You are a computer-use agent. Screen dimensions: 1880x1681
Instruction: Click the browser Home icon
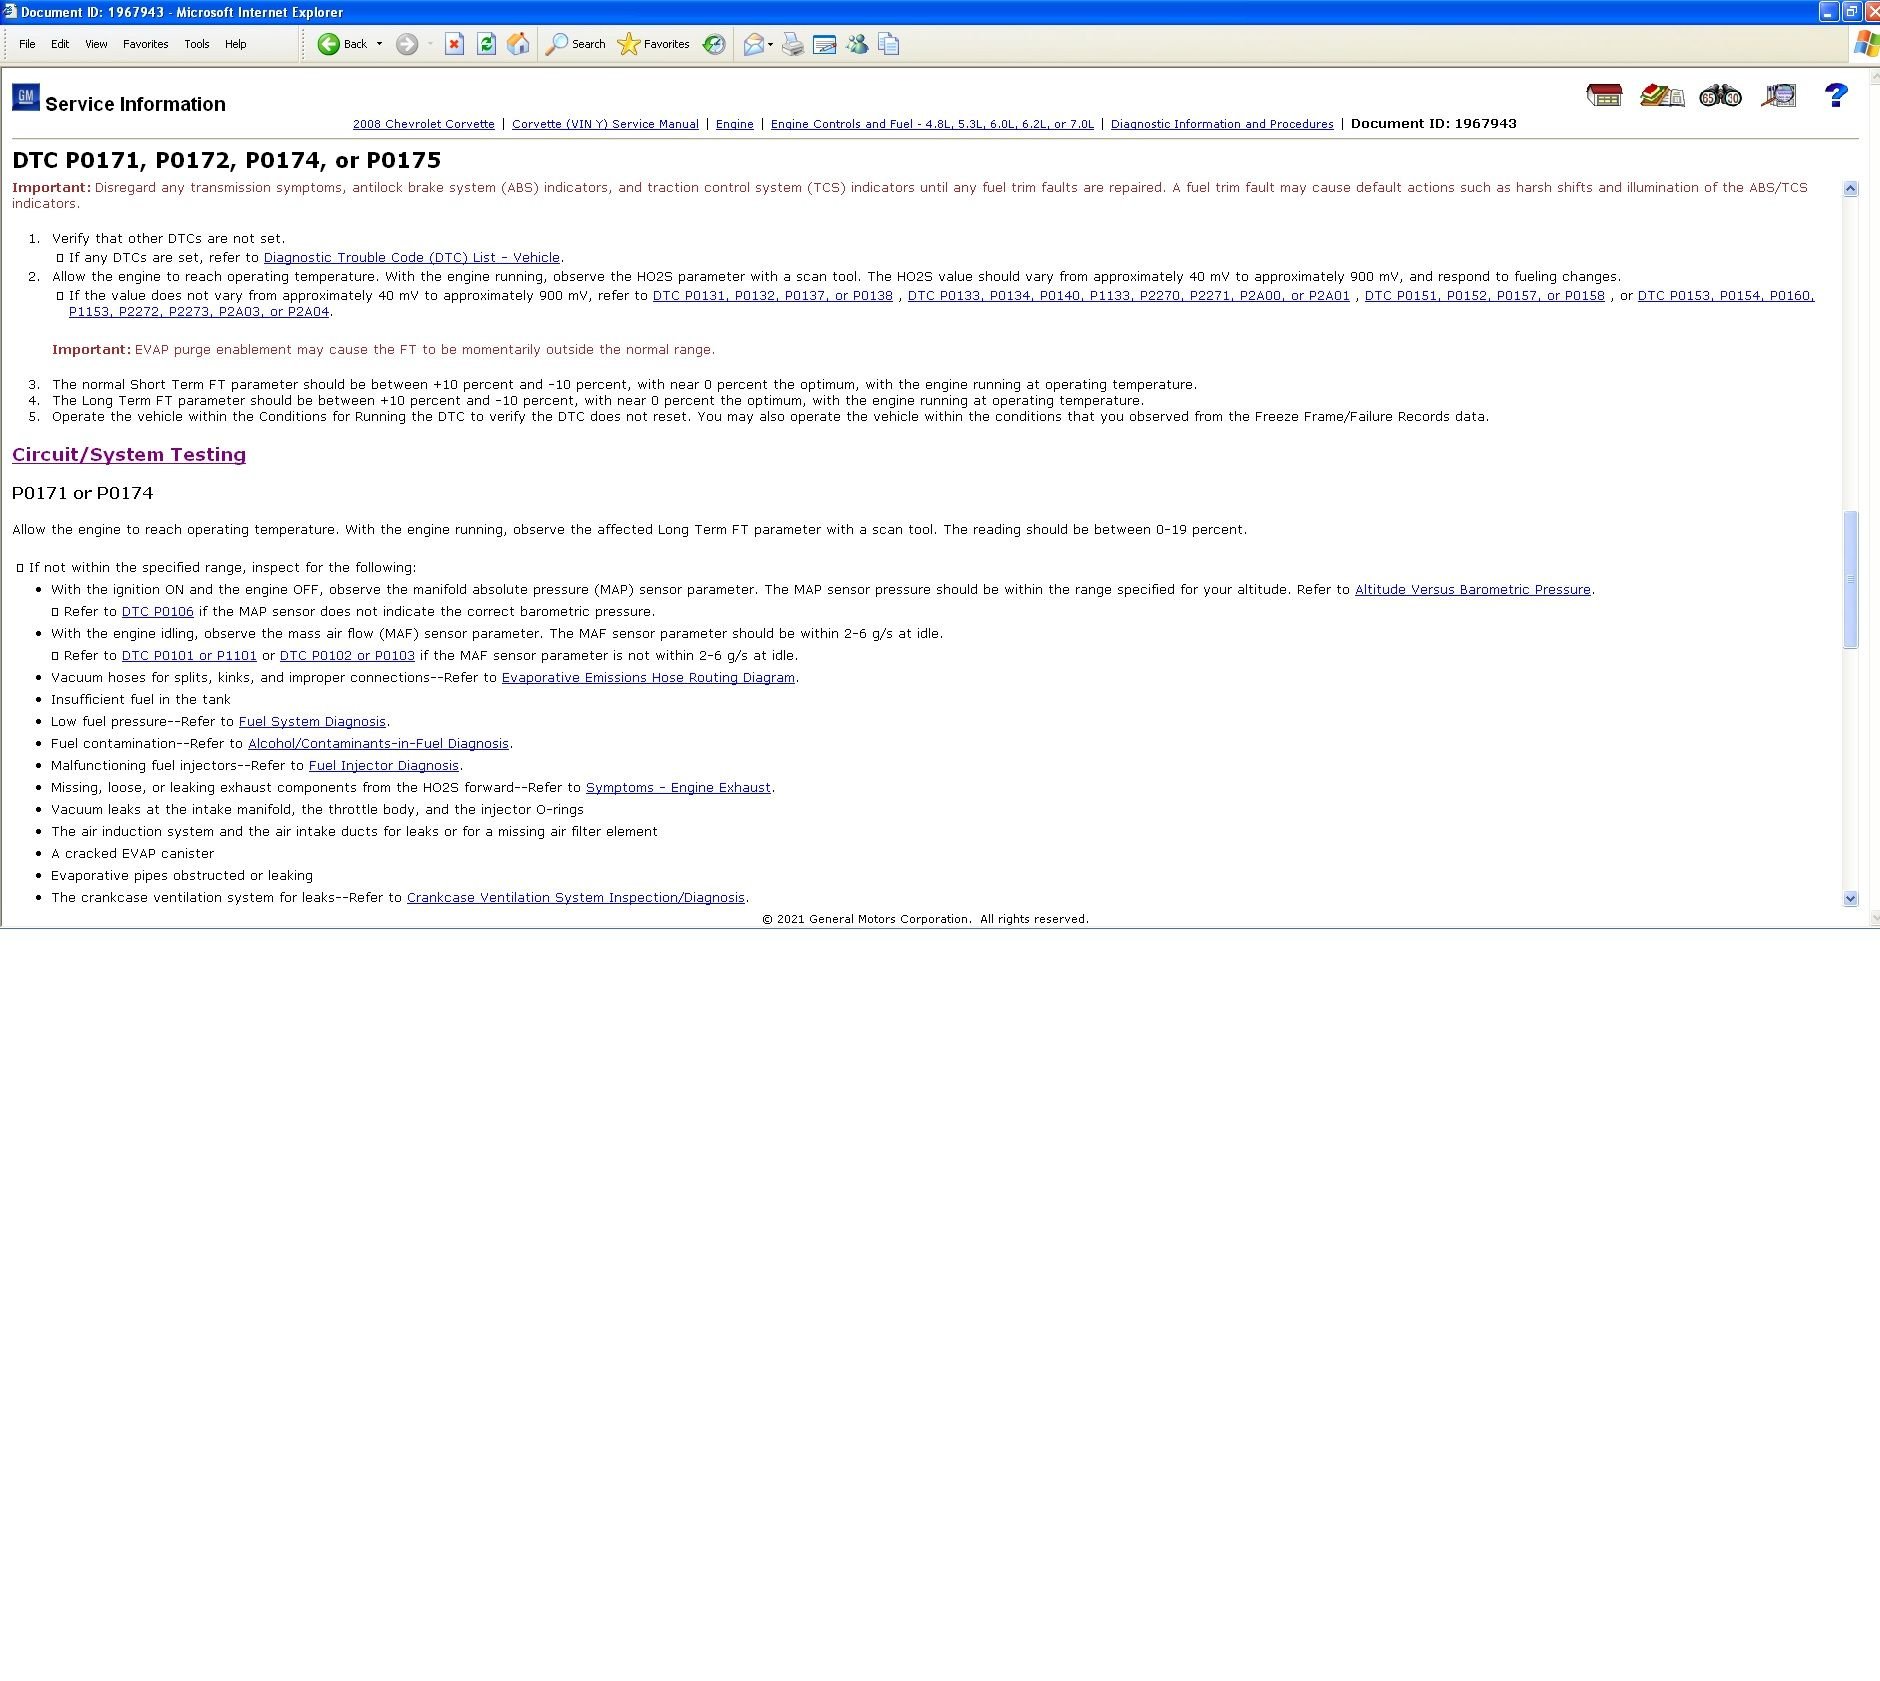518,44
